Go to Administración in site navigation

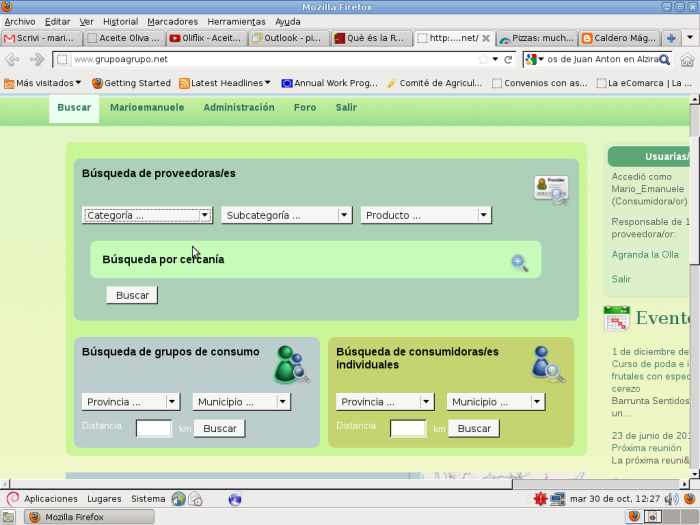(x=239, y=108)
